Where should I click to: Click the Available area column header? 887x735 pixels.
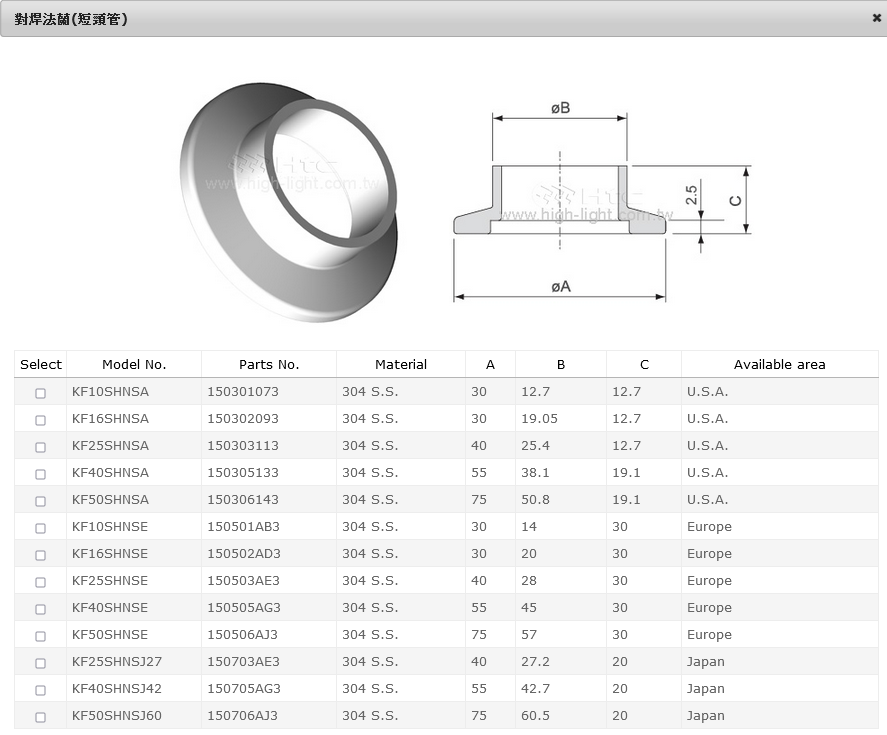point(779,365)
